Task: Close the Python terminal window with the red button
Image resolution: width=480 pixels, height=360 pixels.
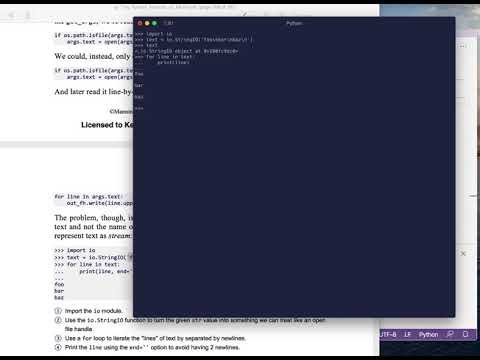Action: click(140, 23)
